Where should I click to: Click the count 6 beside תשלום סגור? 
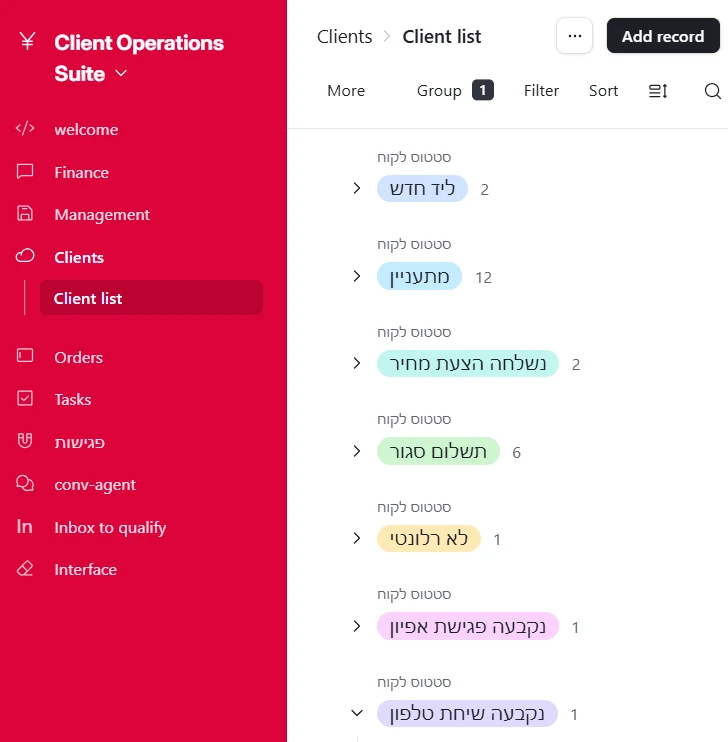coord(516,452)
